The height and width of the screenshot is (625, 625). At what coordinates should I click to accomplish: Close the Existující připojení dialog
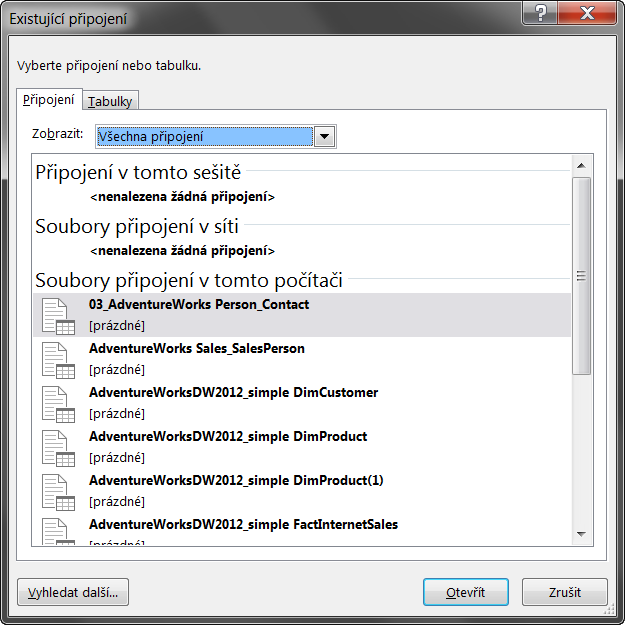[x=588, y=13]
